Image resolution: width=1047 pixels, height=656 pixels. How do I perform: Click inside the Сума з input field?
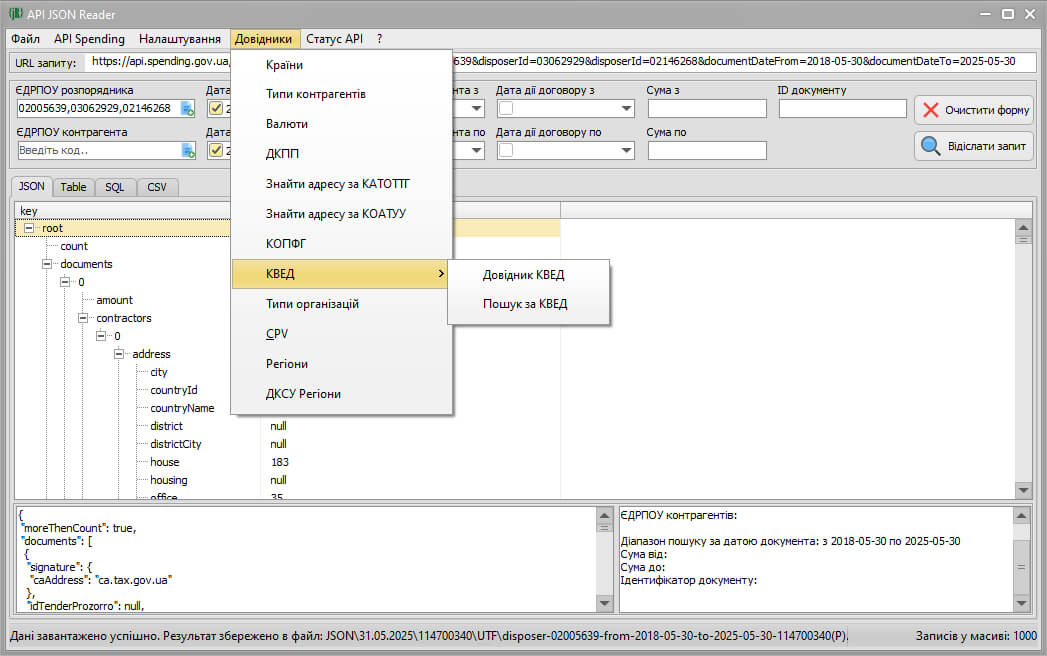(706, 108)
